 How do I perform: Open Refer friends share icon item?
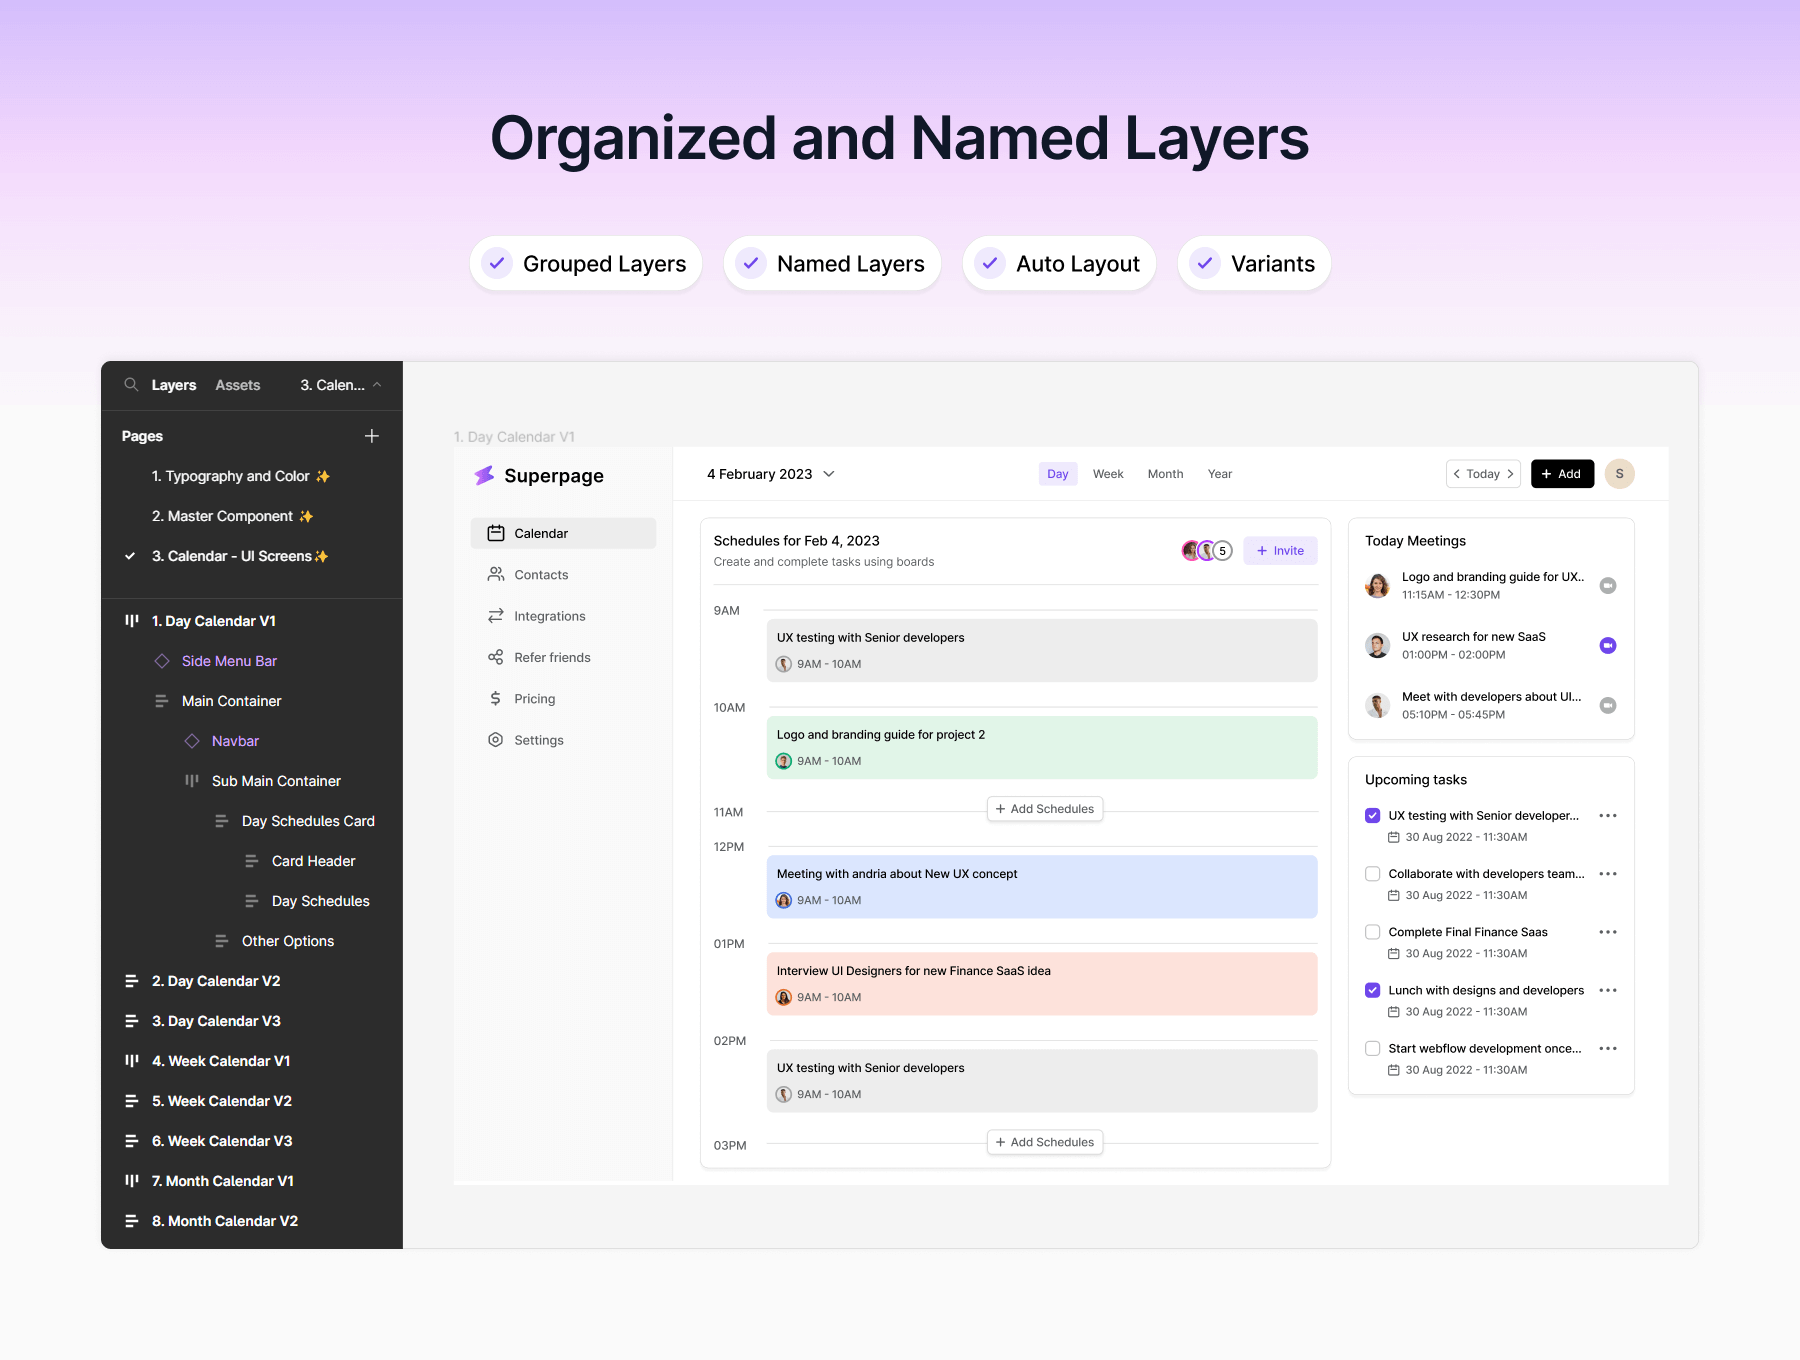[x=496, y=657]
